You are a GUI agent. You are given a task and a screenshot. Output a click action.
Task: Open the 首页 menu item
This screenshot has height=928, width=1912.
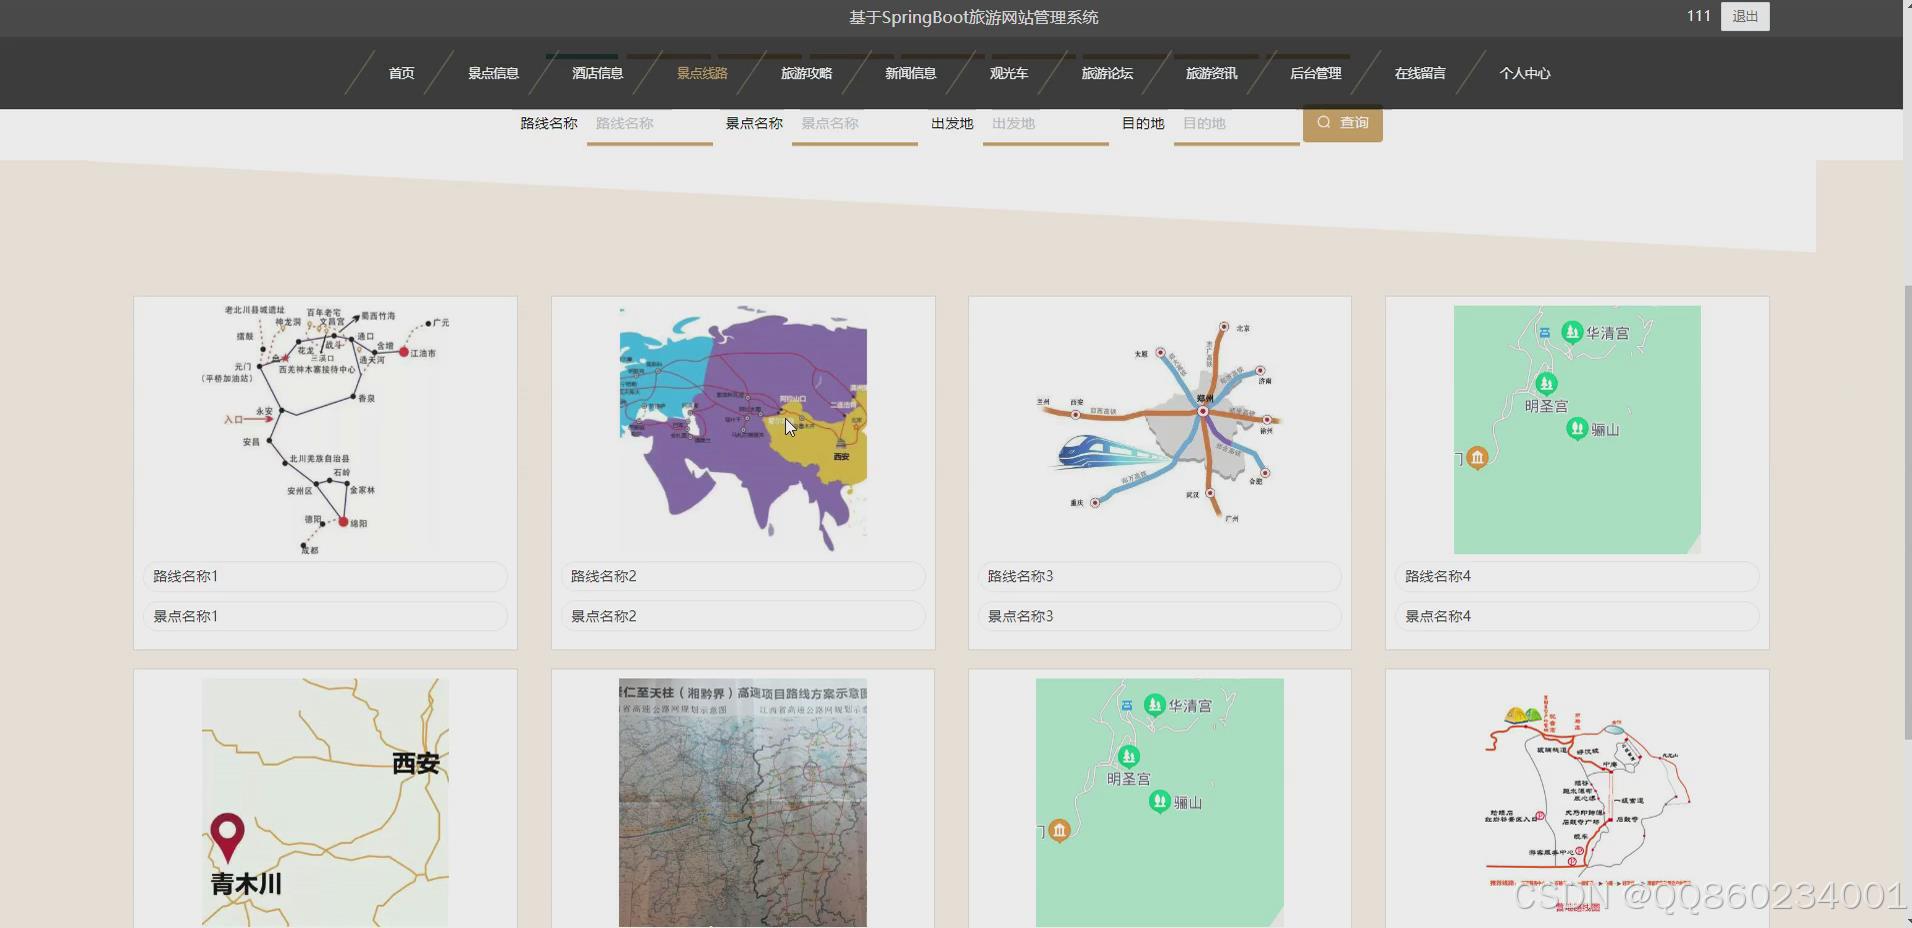(x=401, y=73)
